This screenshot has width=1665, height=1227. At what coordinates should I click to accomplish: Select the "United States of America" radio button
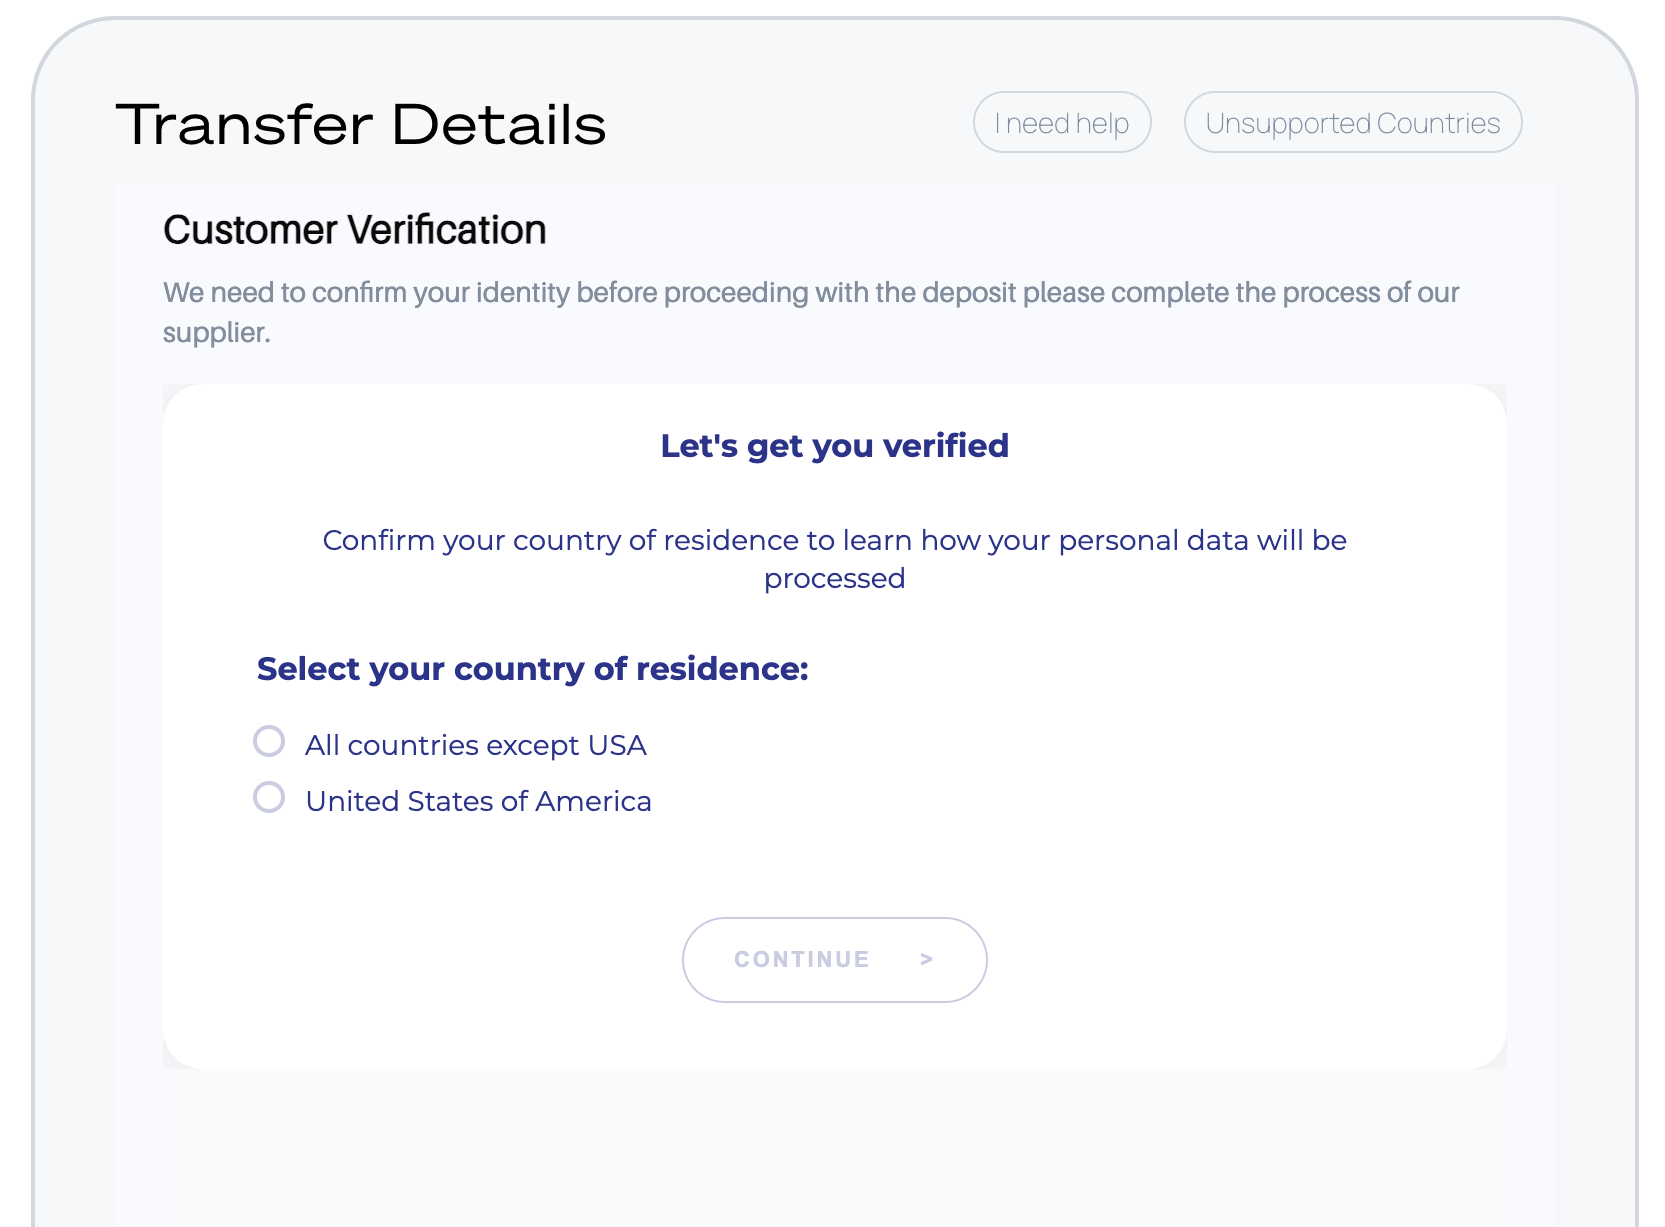(269, 797)
